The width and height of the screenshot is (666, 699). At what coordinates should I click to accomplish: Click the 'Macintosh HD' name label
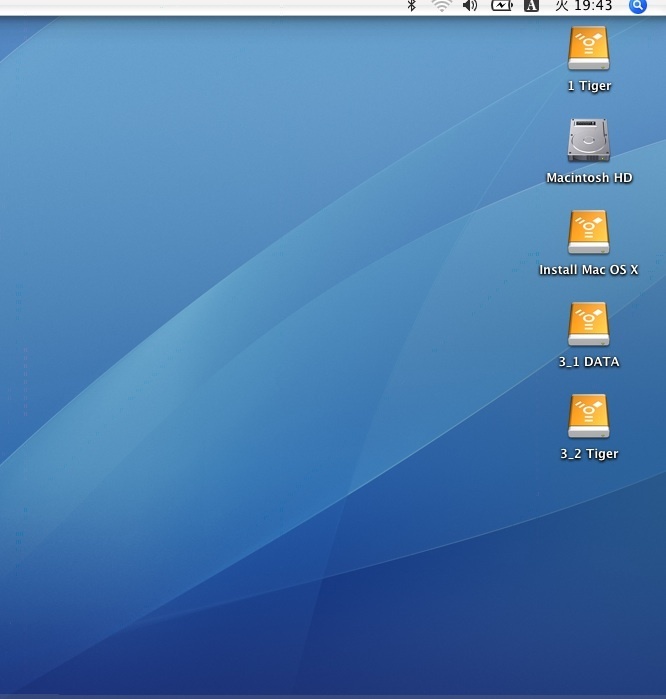(x=589, y=178)
